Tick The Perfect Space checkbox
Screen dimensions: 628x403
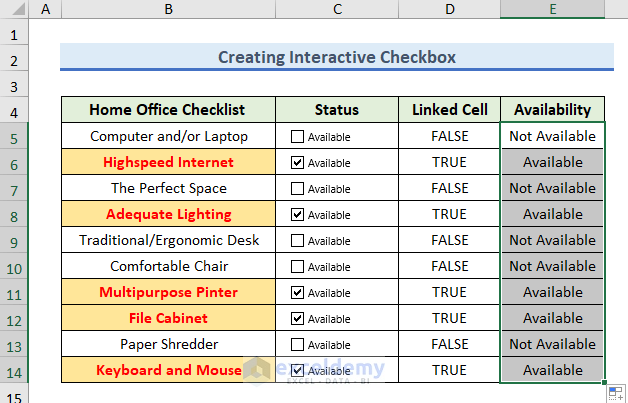298,189
